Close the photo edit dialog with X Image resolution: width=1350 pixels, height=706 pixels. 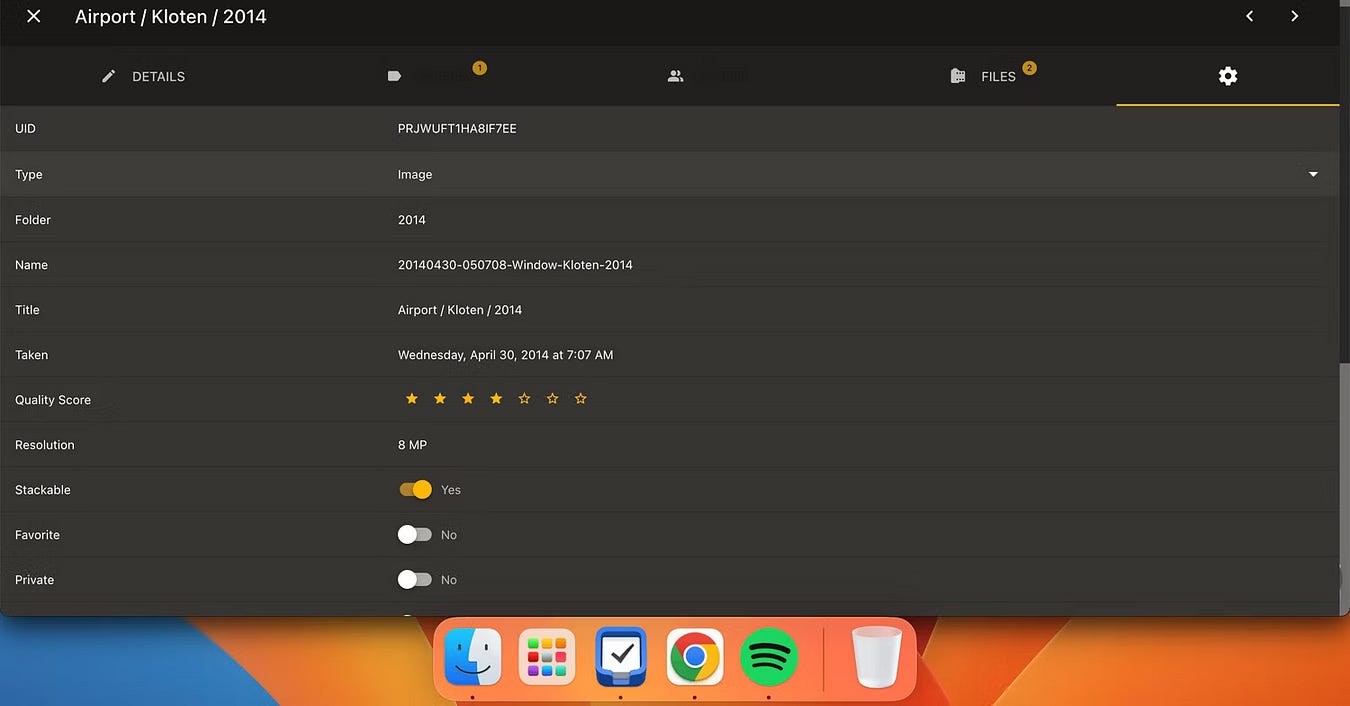(x=34, y=17)
